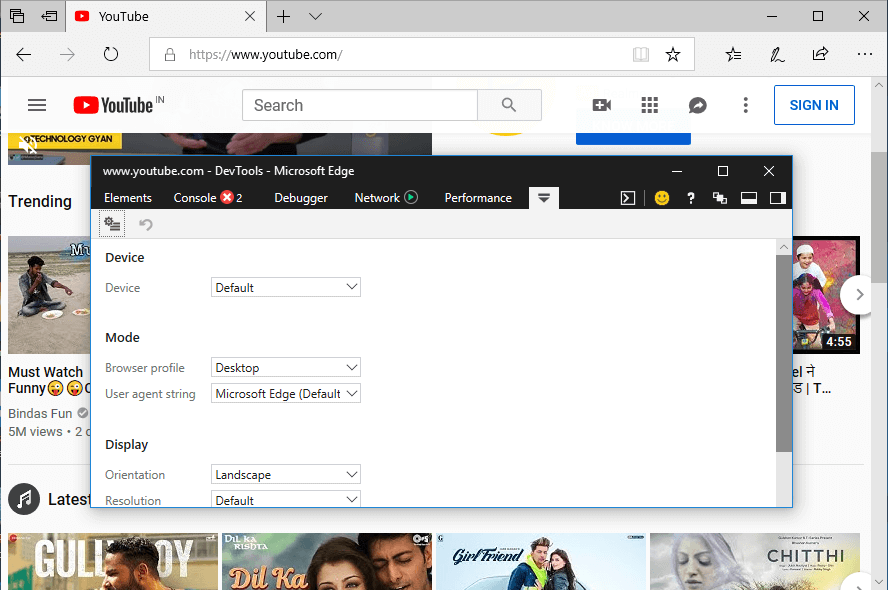This screenshot has width=888, height=590.
Task: Open the Orientation dropdown set to Landscape
Action: point(286,474)
